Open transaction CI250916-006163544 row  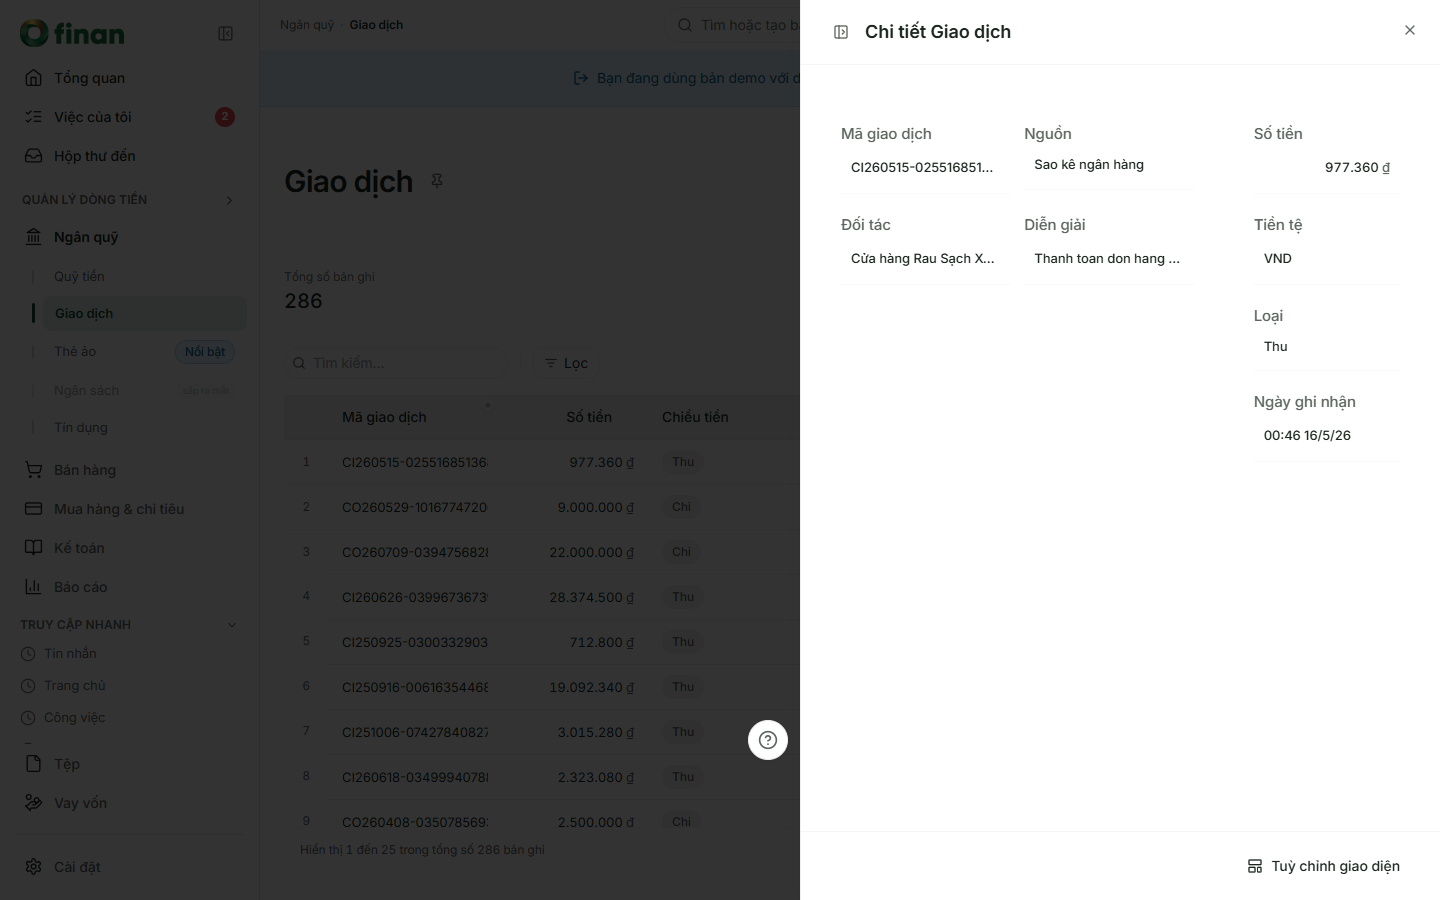pos(542,687)
